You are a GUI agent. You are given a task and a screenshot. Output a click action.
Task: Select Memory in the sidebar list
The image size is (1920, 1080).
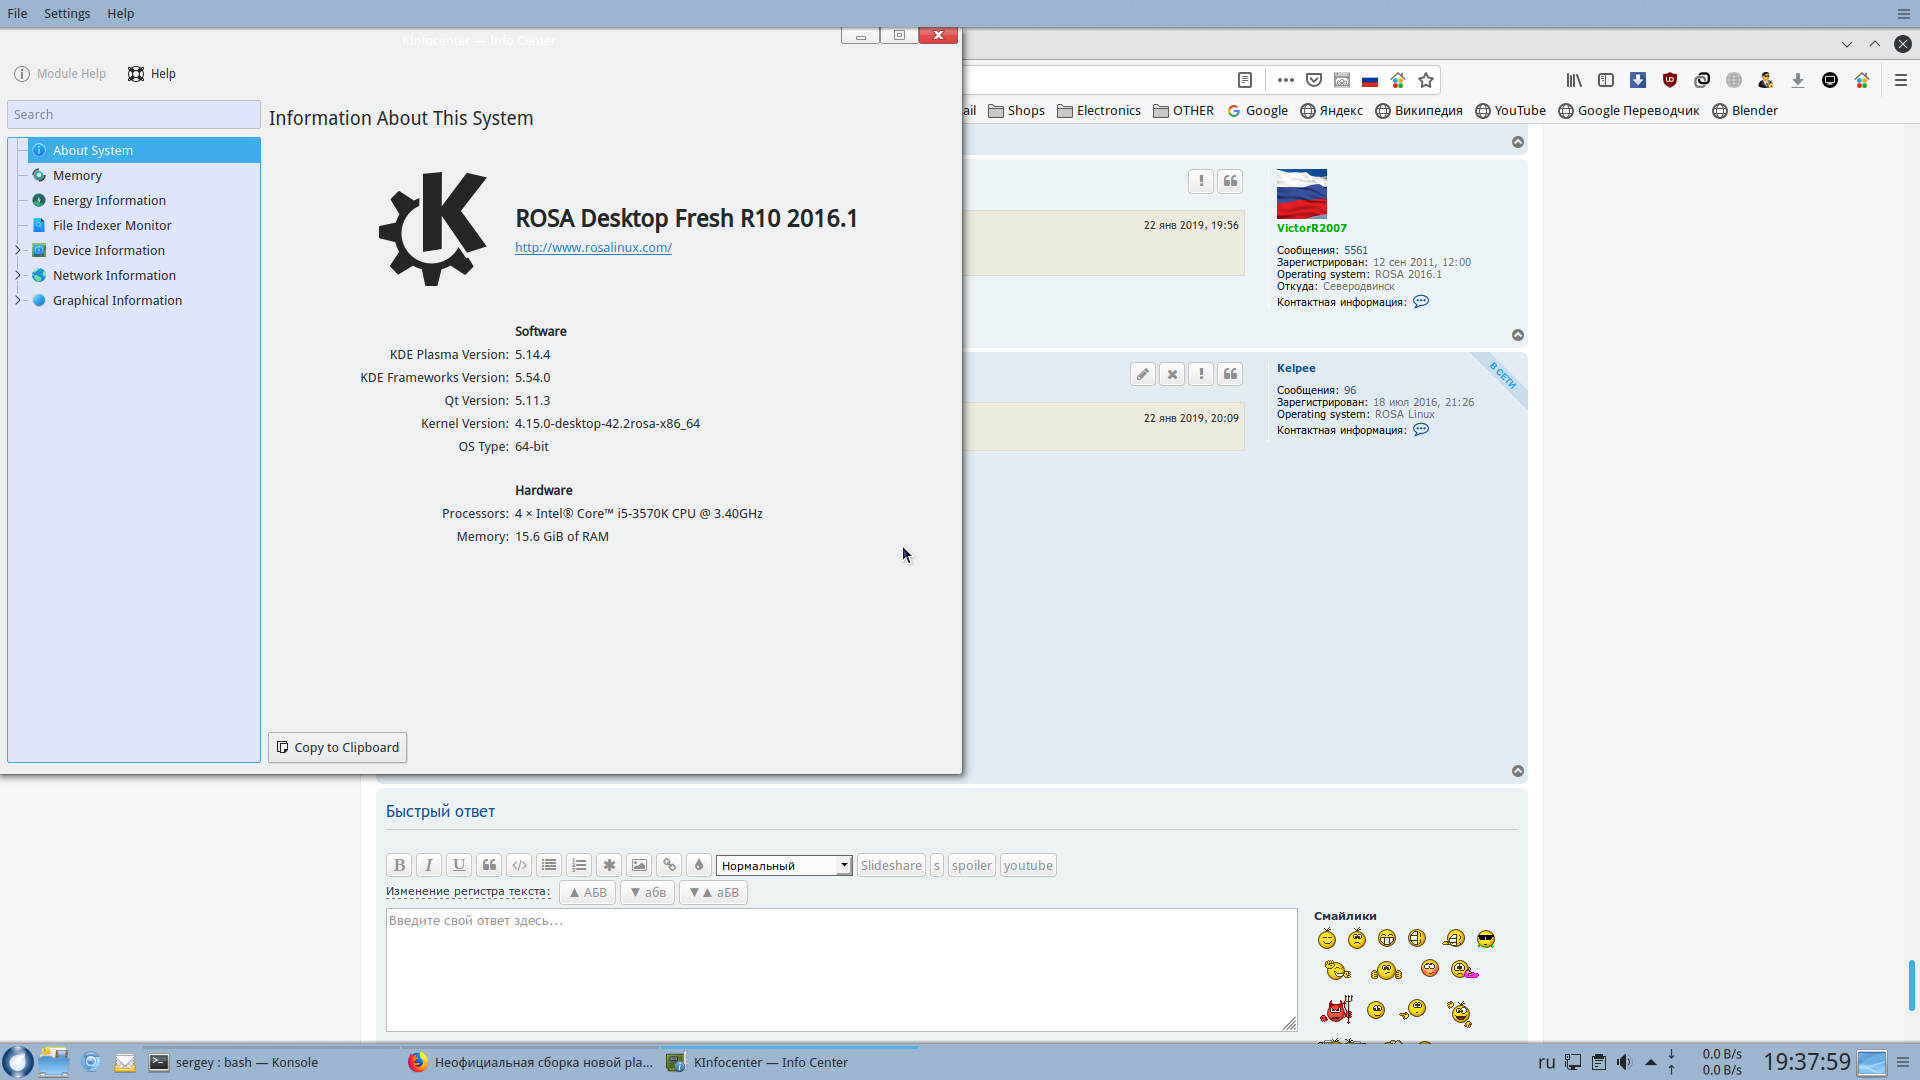[77, 175]
